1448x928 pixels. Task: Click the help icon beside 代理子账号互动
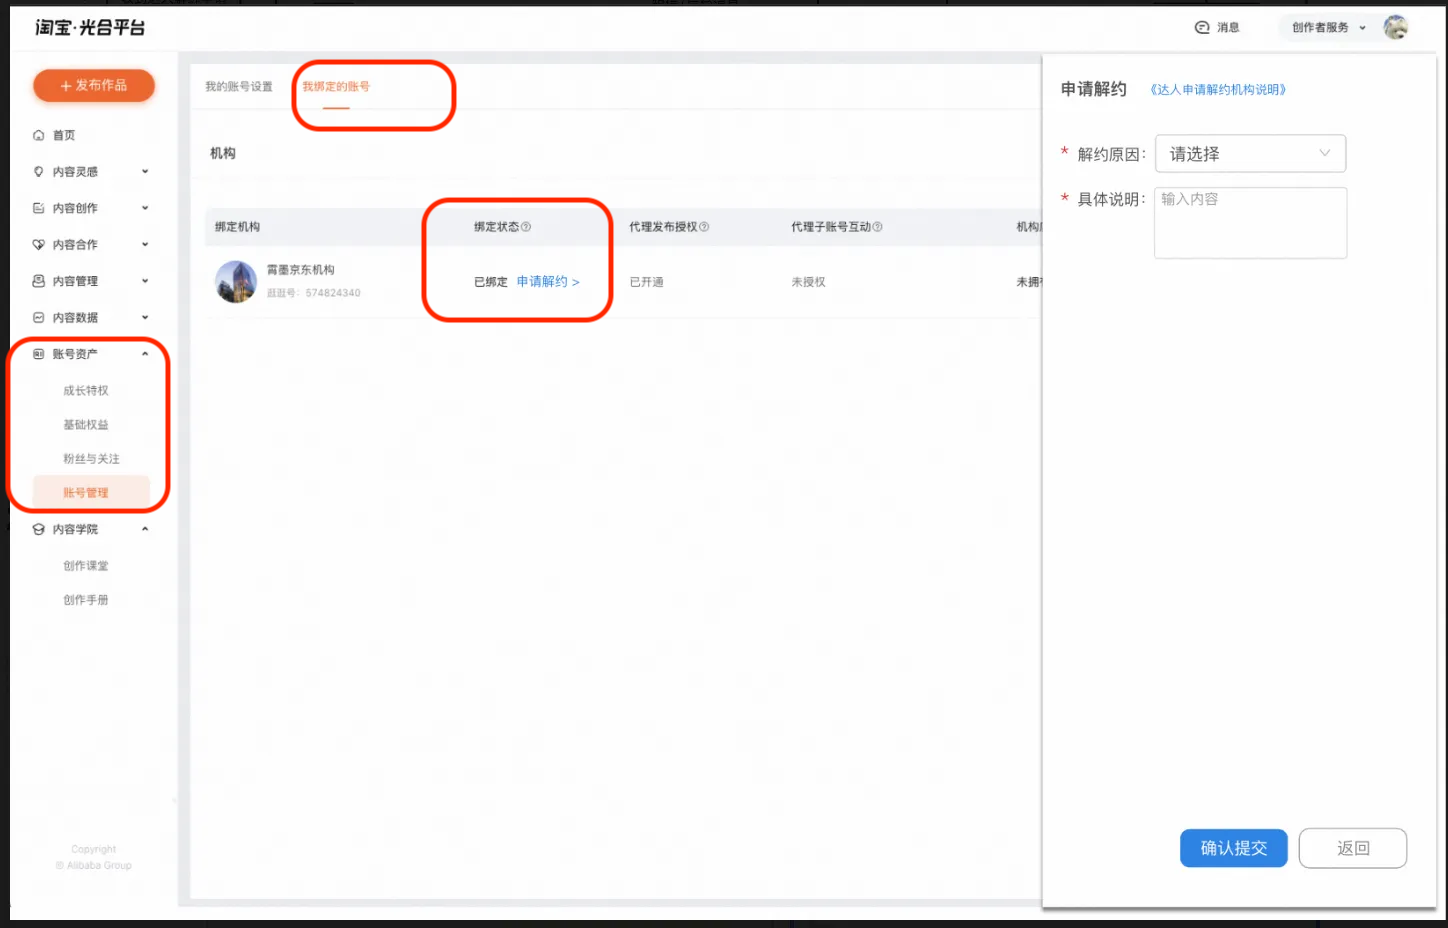tap(877, 227)
